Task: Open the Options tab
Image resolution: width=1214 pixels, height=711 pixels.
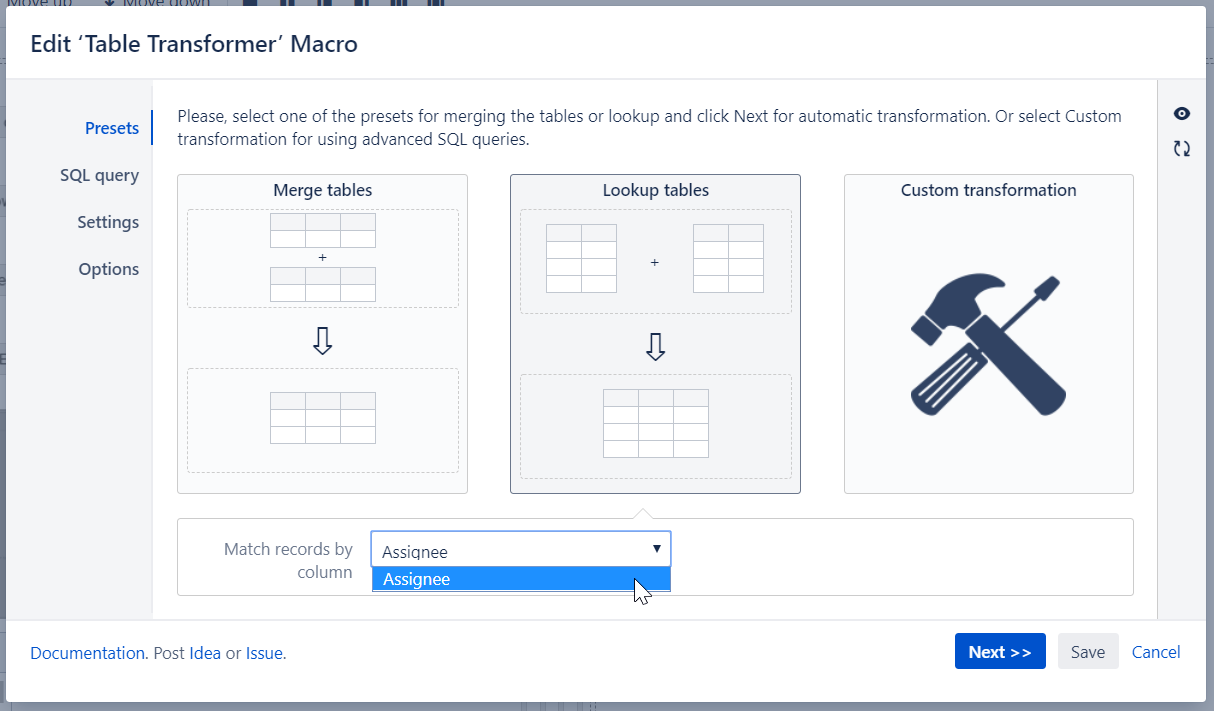Action: 108,269
